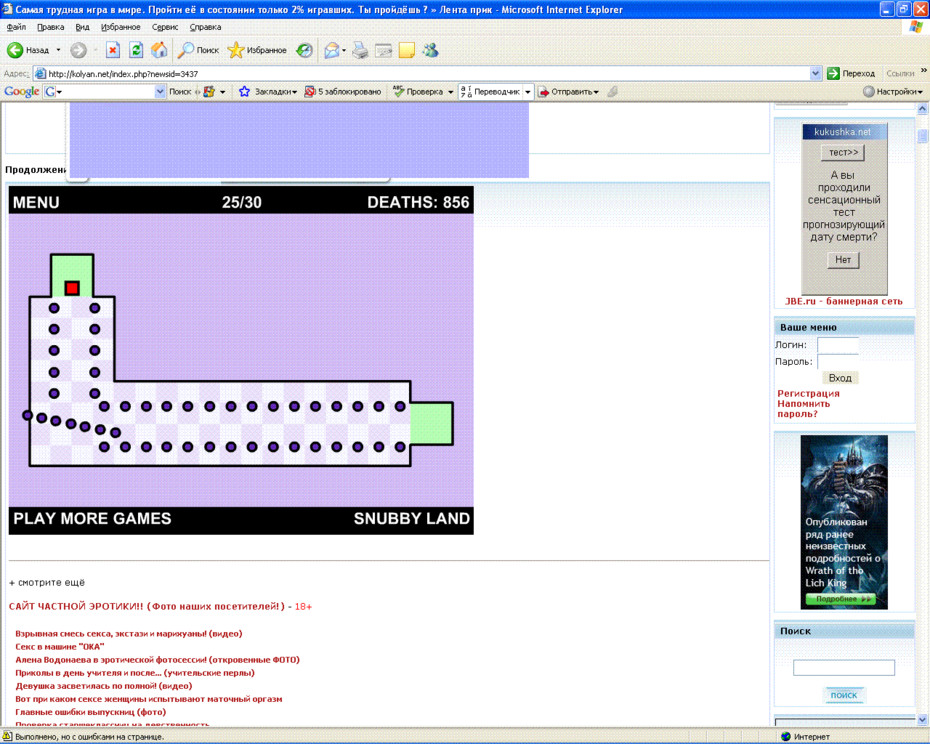This screenshot has height=744, width=930.
Task: Click the поиск search button in sidebar
Action: point(843,695)
